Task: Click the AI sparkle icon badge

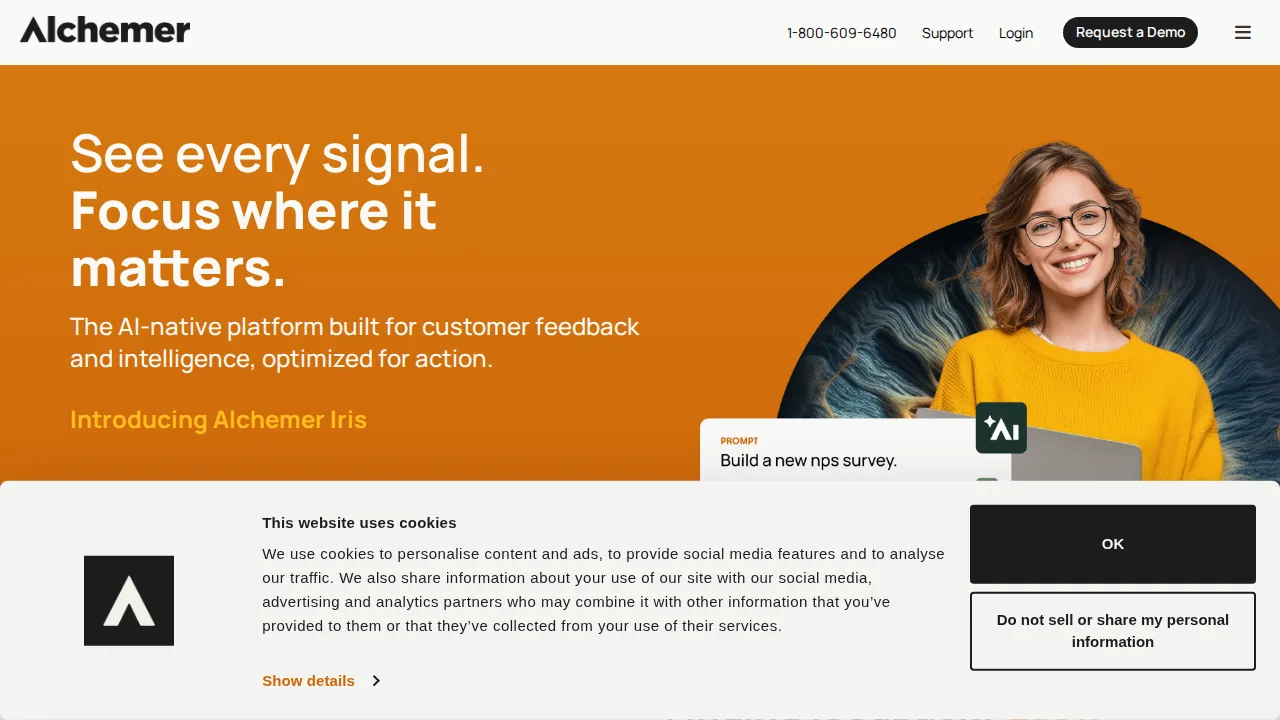Action: 1001,428
